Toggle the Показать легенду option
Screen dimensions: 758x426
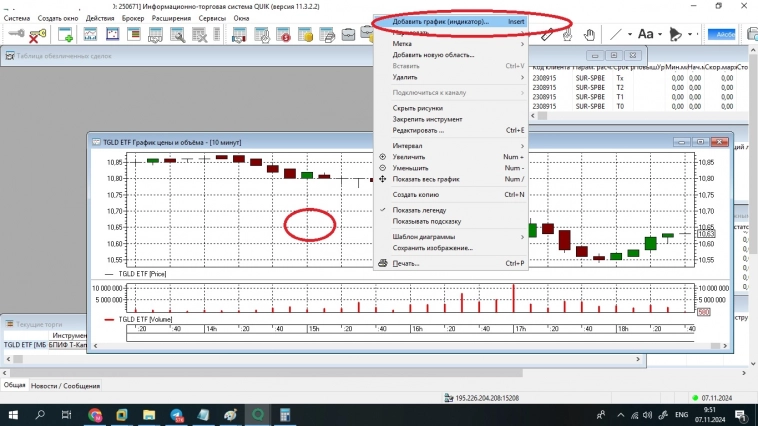tap(425, 210)
